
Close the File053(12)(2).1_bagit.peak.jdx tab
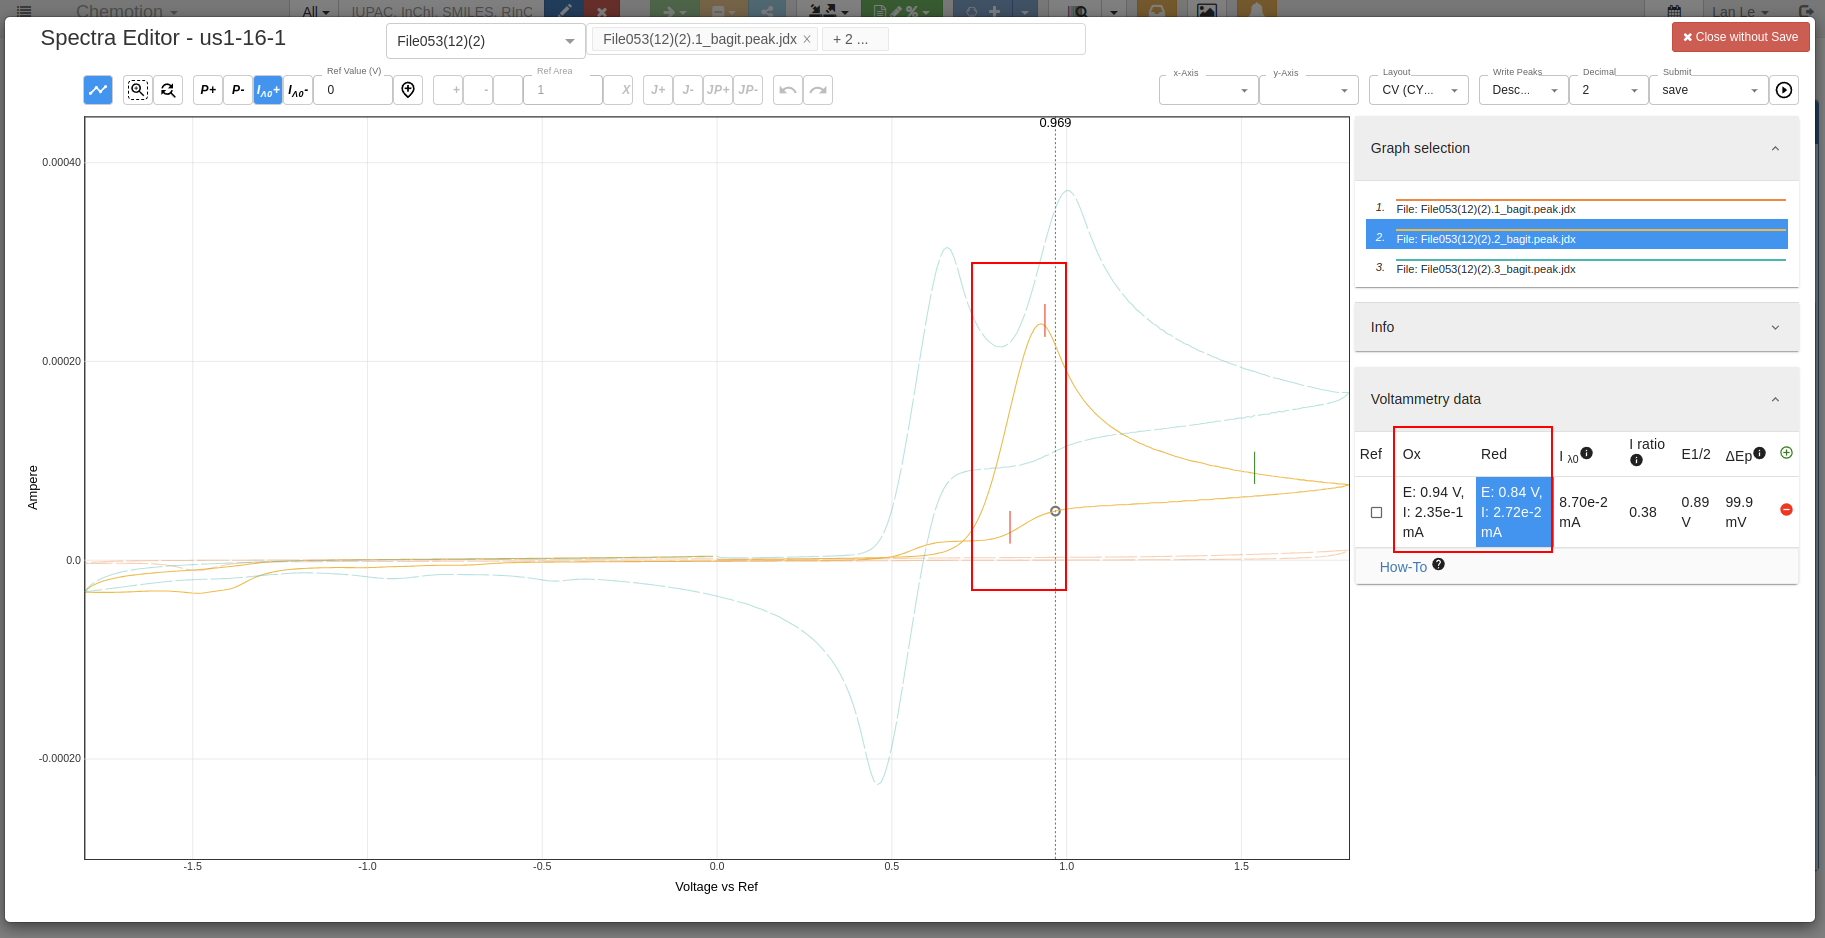click(x=808, y=39)
